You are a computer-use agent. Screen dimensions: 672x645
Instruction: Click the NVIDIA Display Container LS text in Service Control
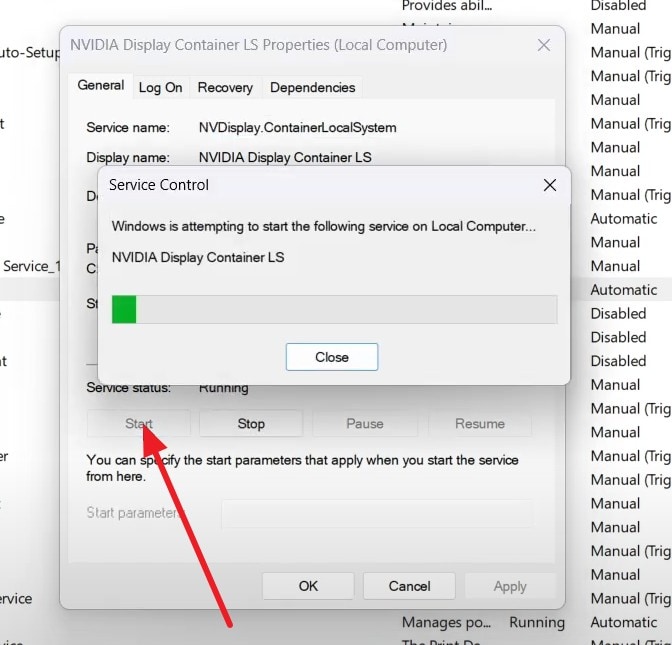[x=198, y=257]
